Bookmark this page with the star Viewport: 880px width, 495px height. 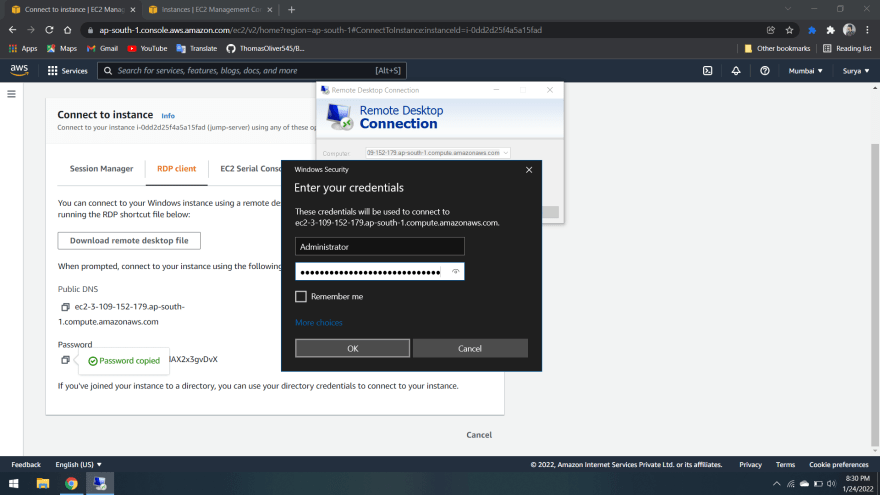(x=789, y=30)
